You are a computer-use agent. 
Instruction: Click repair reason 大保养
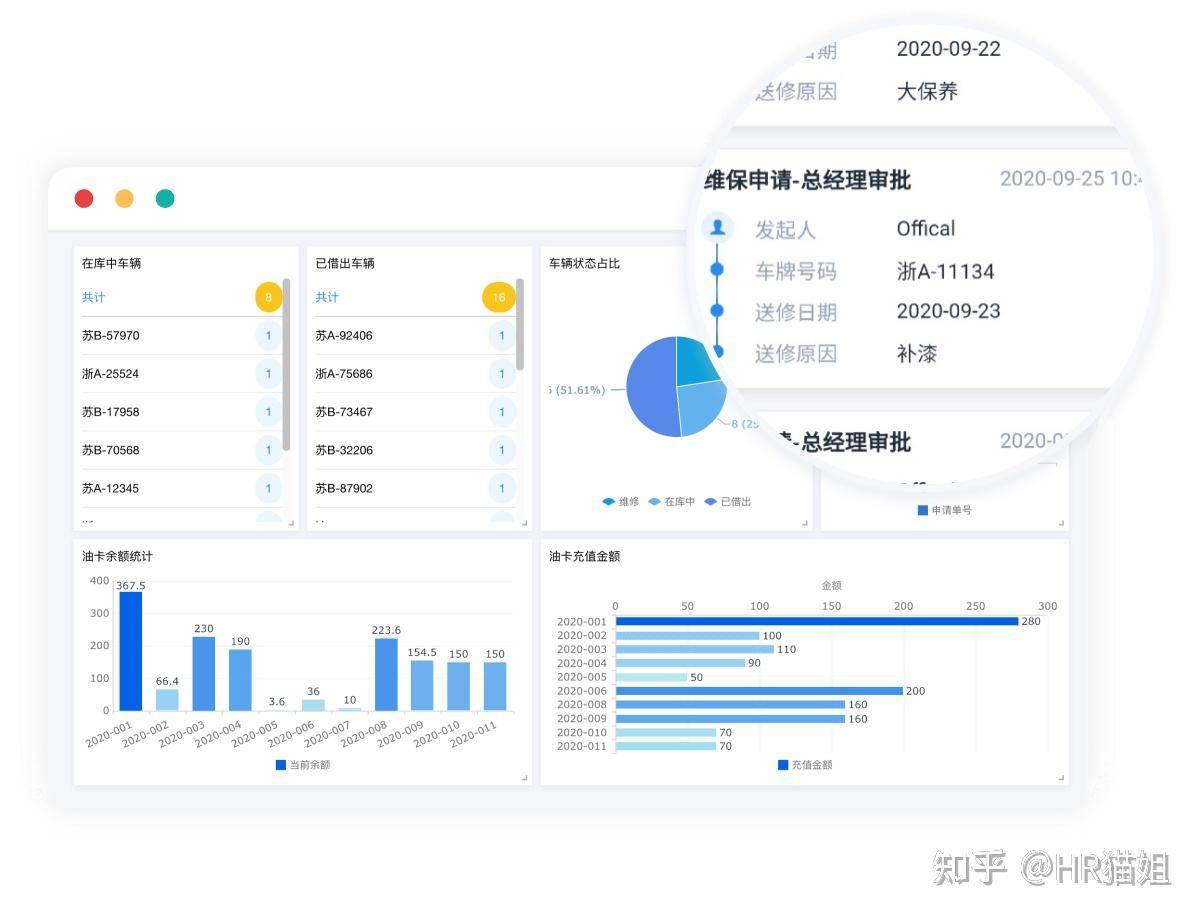927,91
